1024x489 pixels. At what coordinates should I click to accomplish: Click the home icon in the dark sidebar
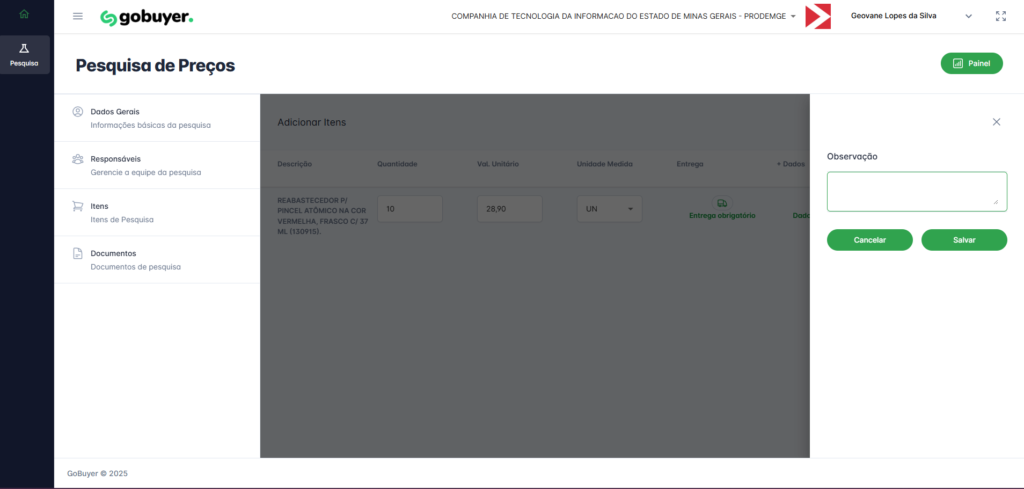point(24,14)
